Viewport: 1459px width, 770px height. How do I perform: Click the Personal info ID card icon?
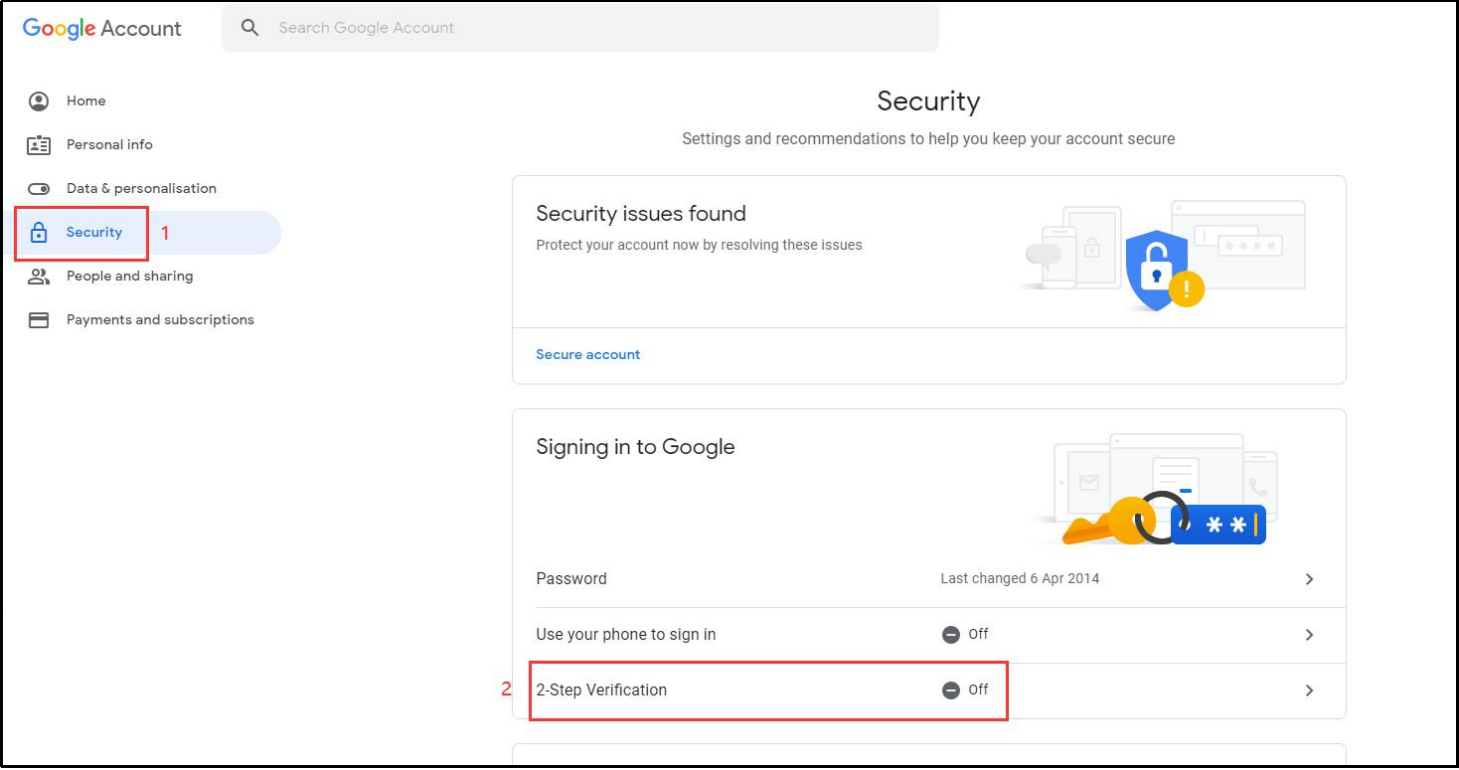(x=39, y=145)
